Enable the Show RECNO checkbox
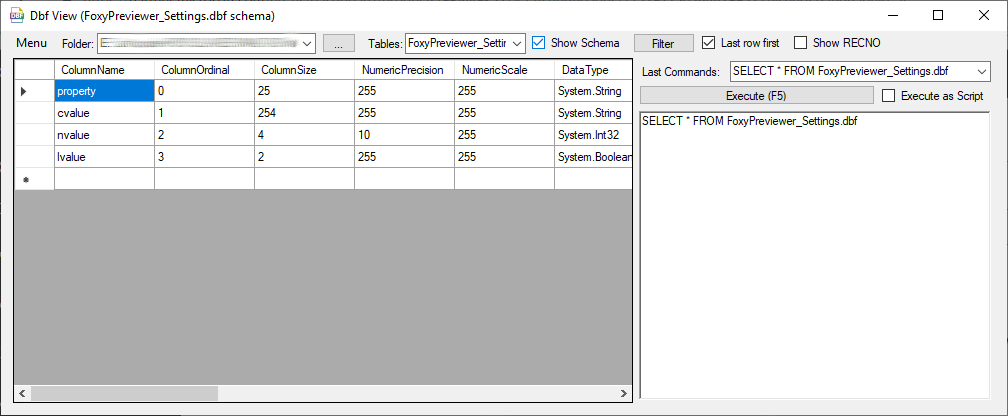The image size is (1008, 416). (800, 43)
